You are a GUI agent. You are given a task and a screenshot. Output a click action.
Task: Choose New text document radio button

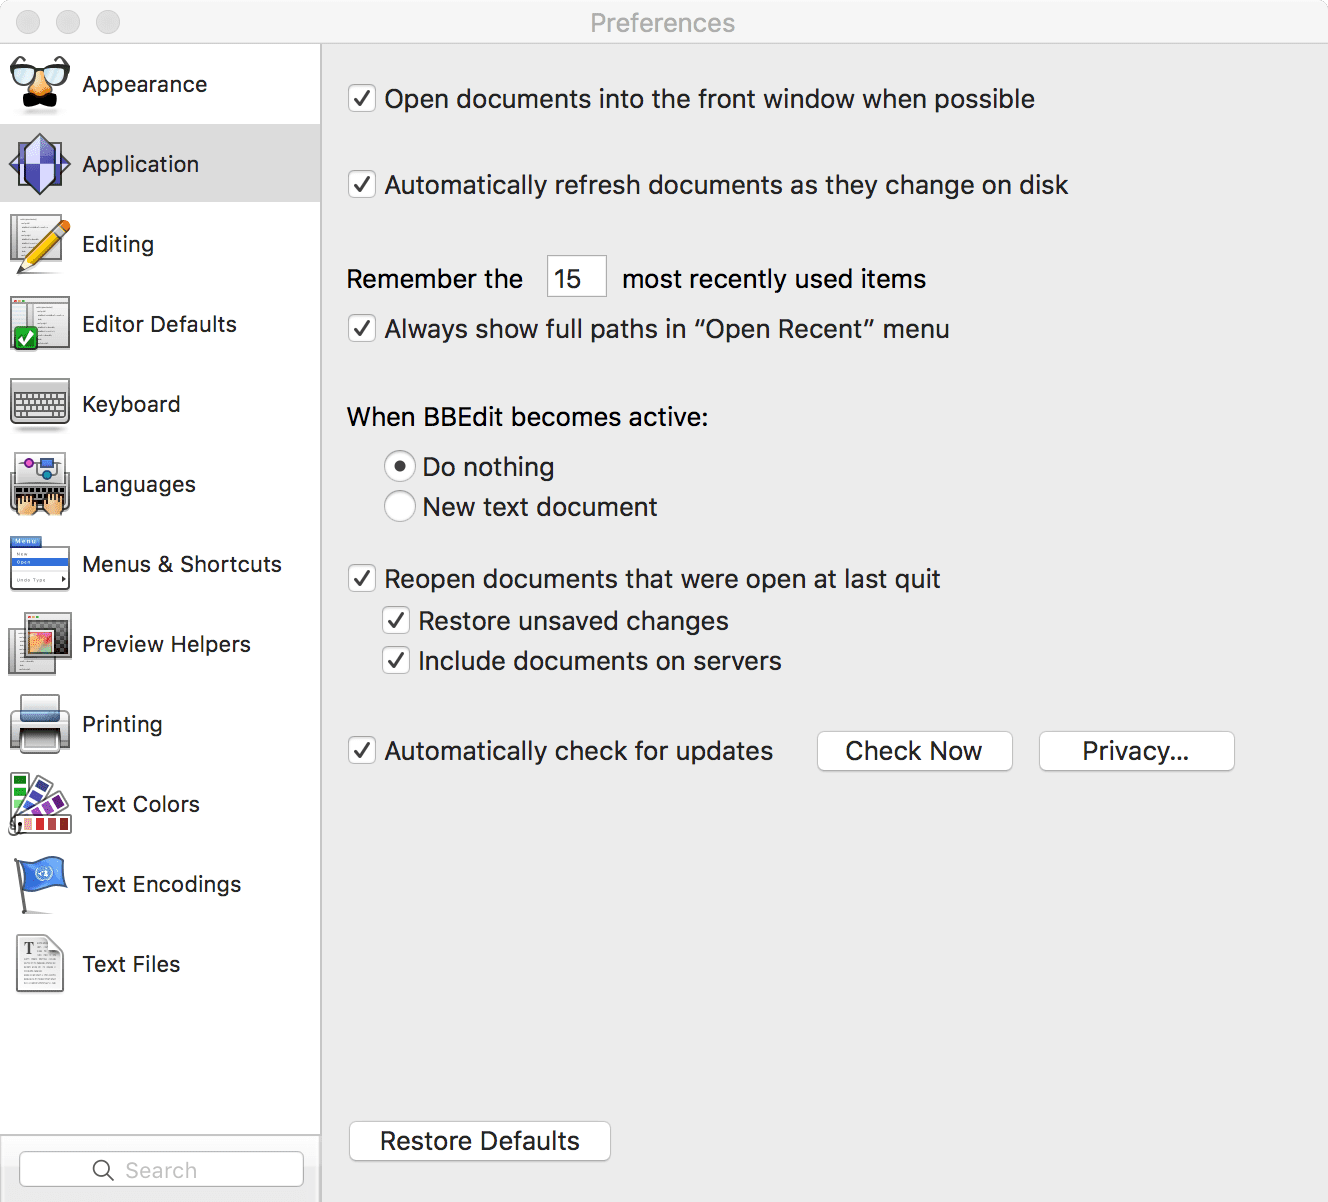click(400, 506)
